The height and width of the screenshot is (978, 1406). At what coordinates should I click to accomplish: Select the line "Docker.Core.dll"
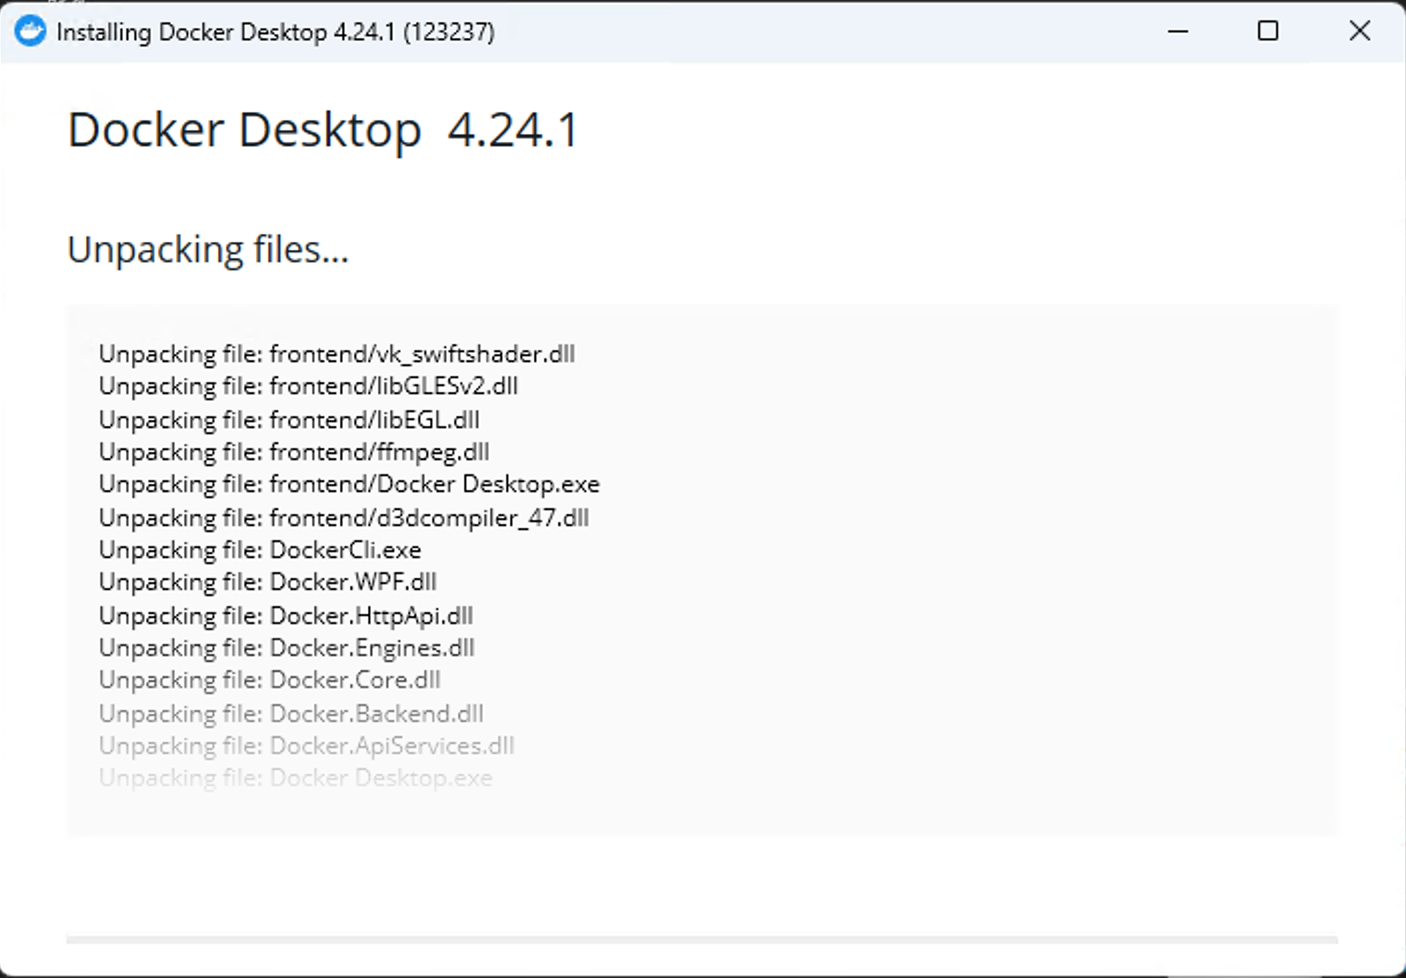point(270,680)
